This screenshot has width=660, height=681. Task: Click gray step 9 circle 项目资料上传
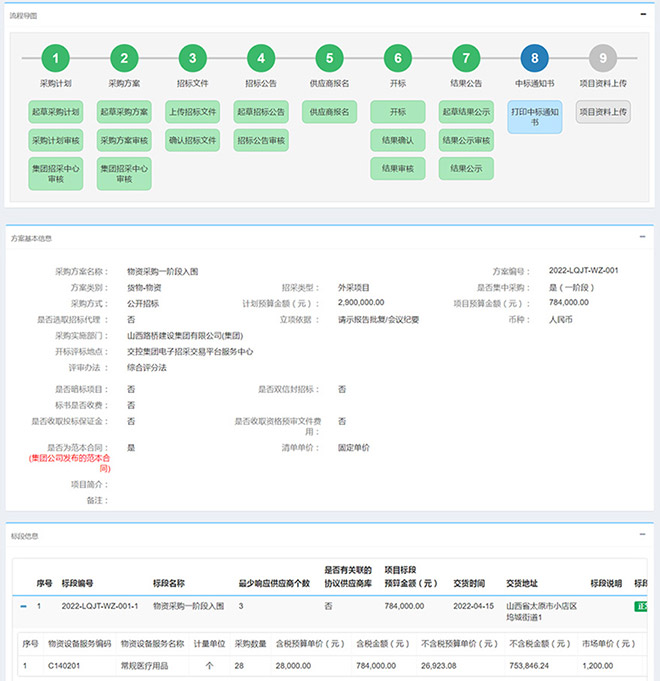[603, 59]
